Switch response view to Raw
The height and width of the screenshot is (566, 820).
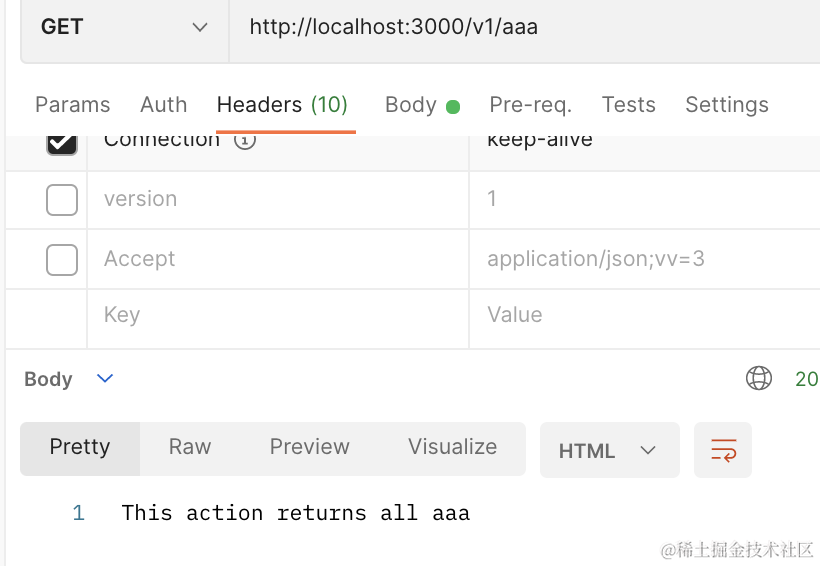(x=190, y=447)
